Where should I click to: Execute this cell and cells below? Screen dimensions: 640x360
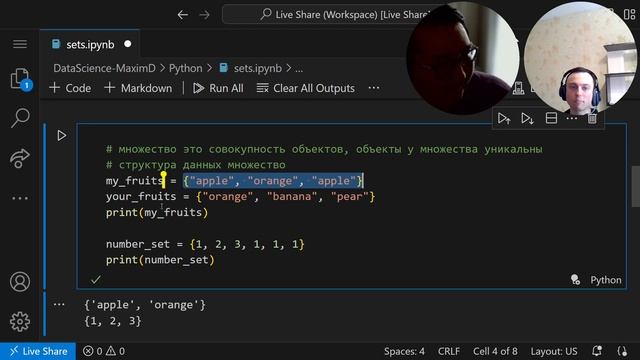[x=527, y=119]
